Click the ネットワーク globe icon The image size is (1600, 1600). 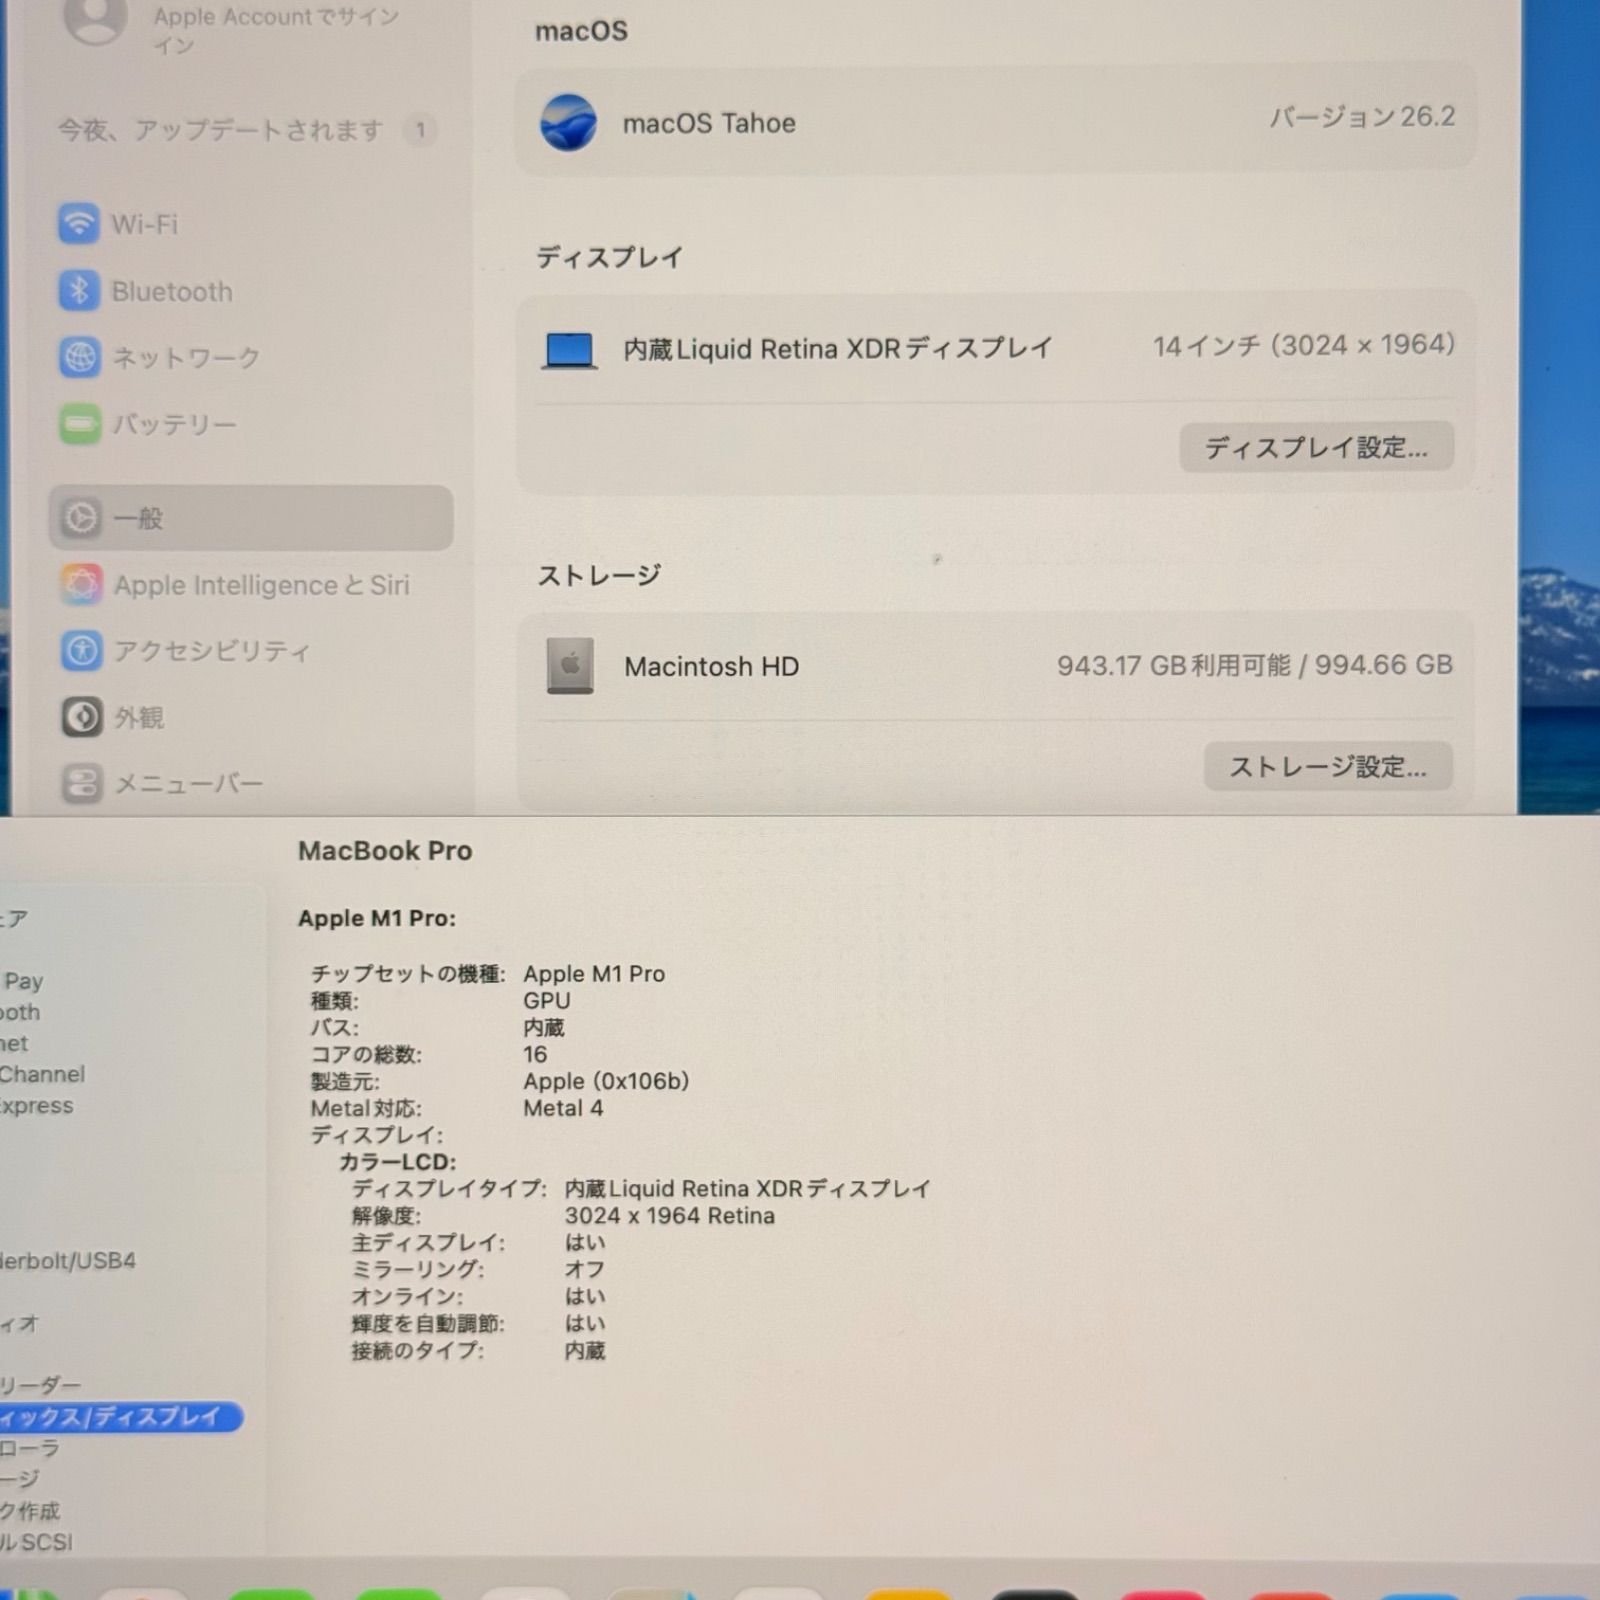[80, 357]
